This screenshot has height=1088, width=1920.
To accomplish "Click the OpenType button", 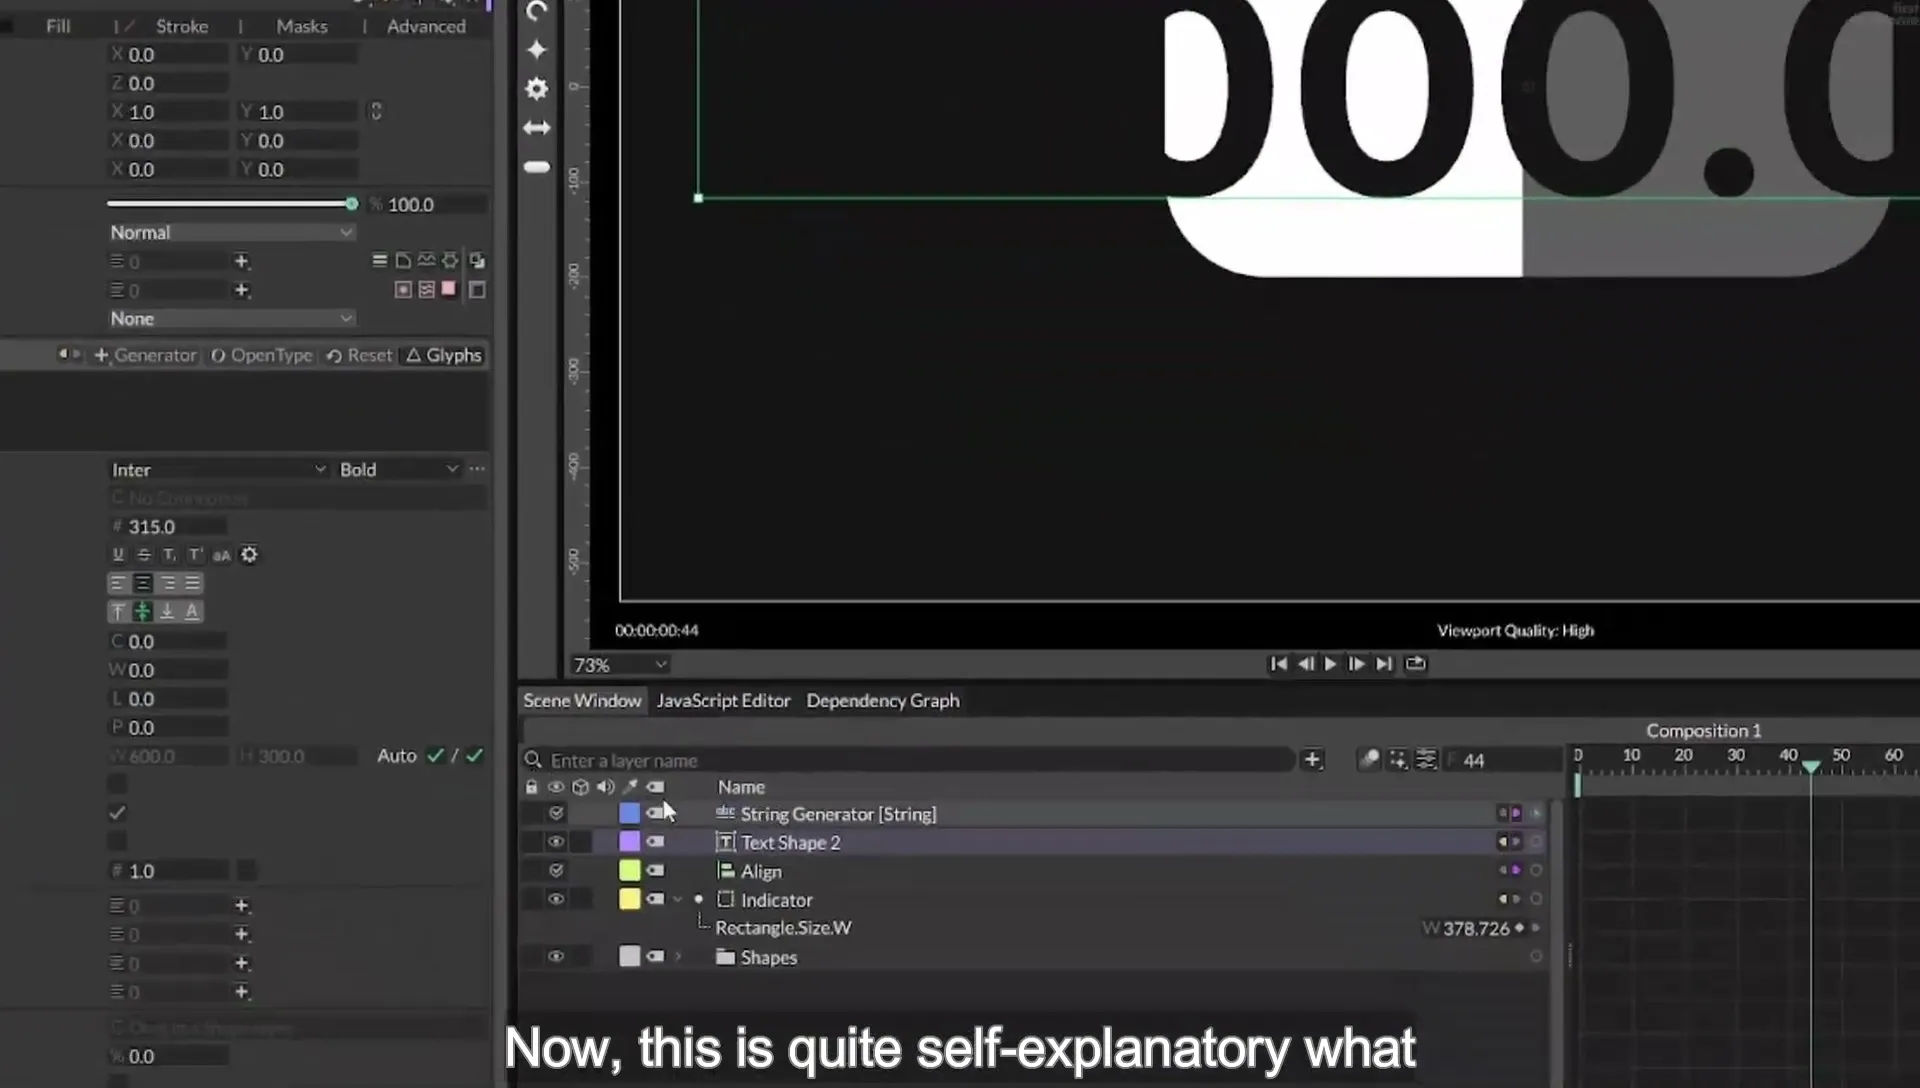I will 262,355.
